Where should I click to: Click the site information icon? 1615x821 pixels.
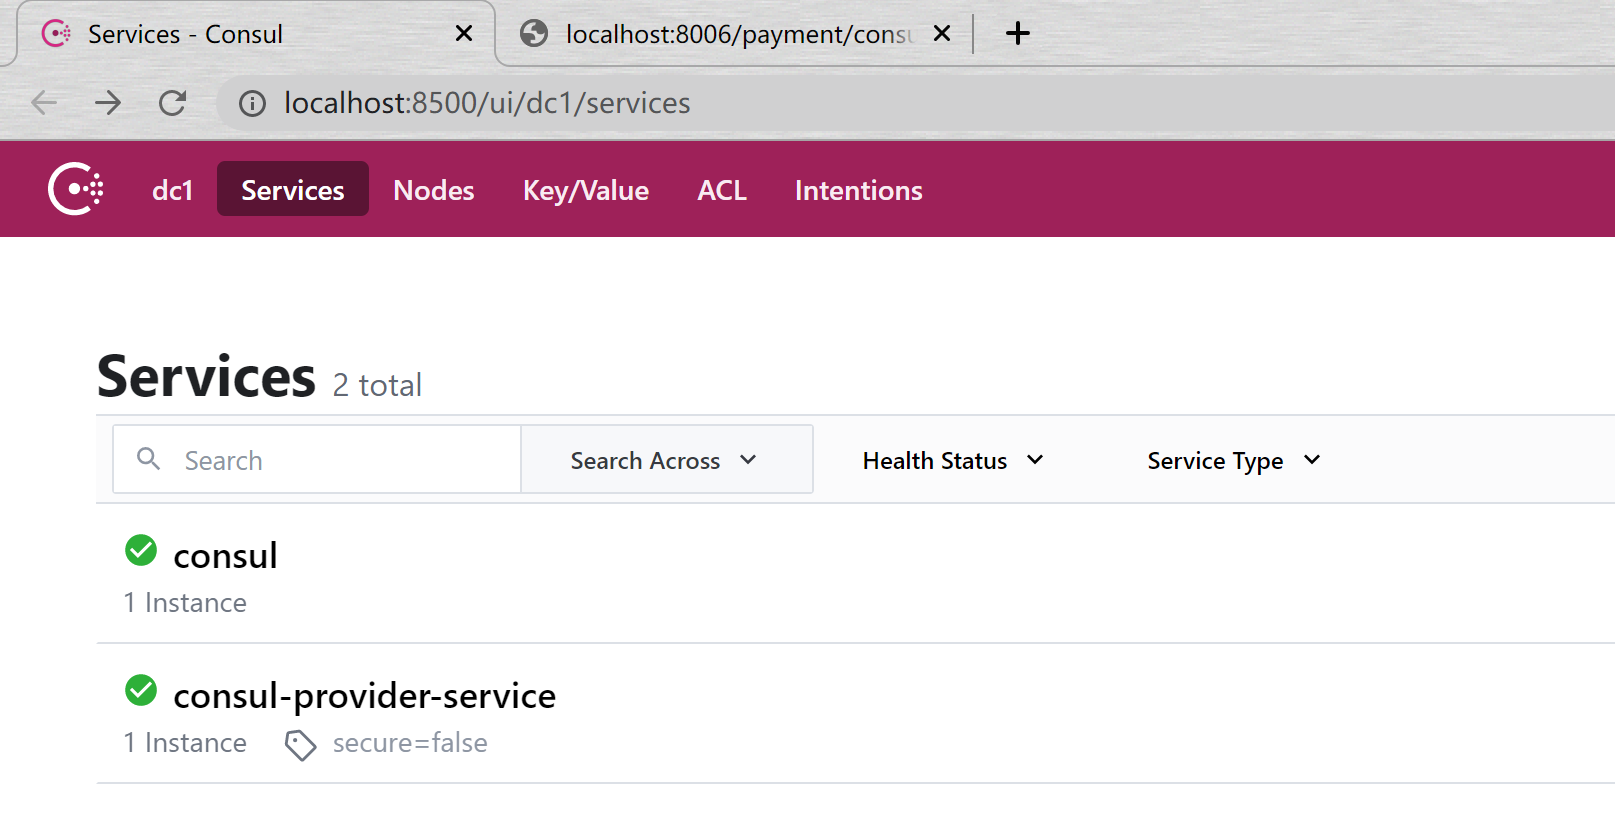click(x=252, y=104)
